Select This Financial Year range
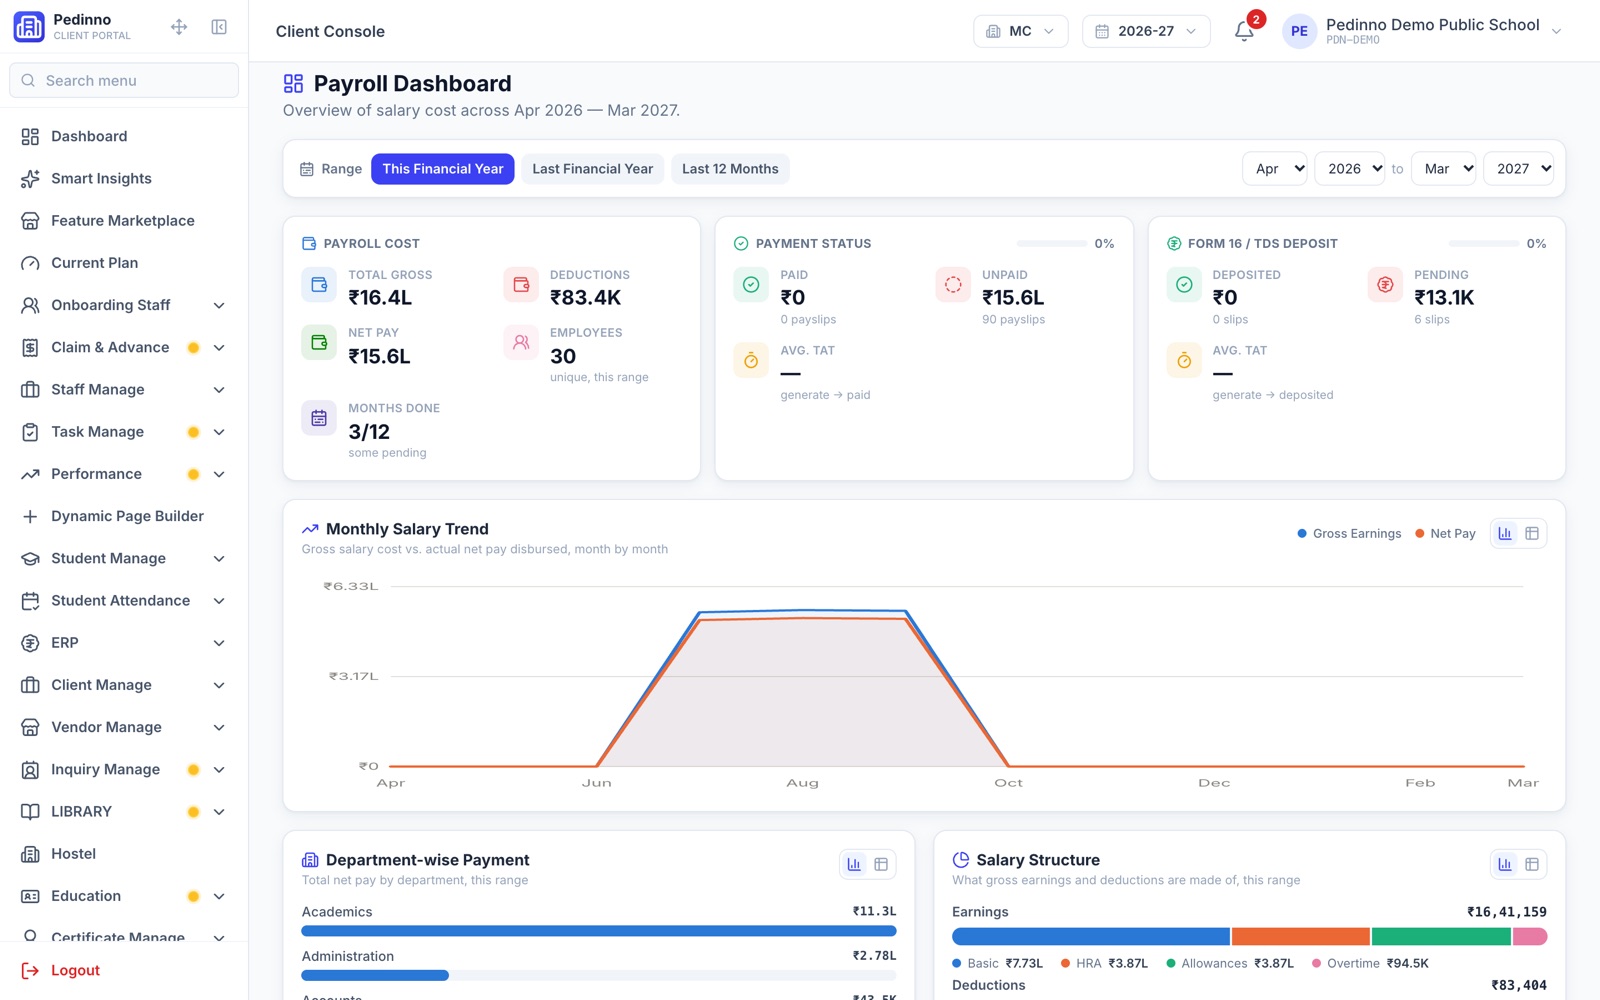Viewport: 1600px width, 1000px height. [443, 169]
